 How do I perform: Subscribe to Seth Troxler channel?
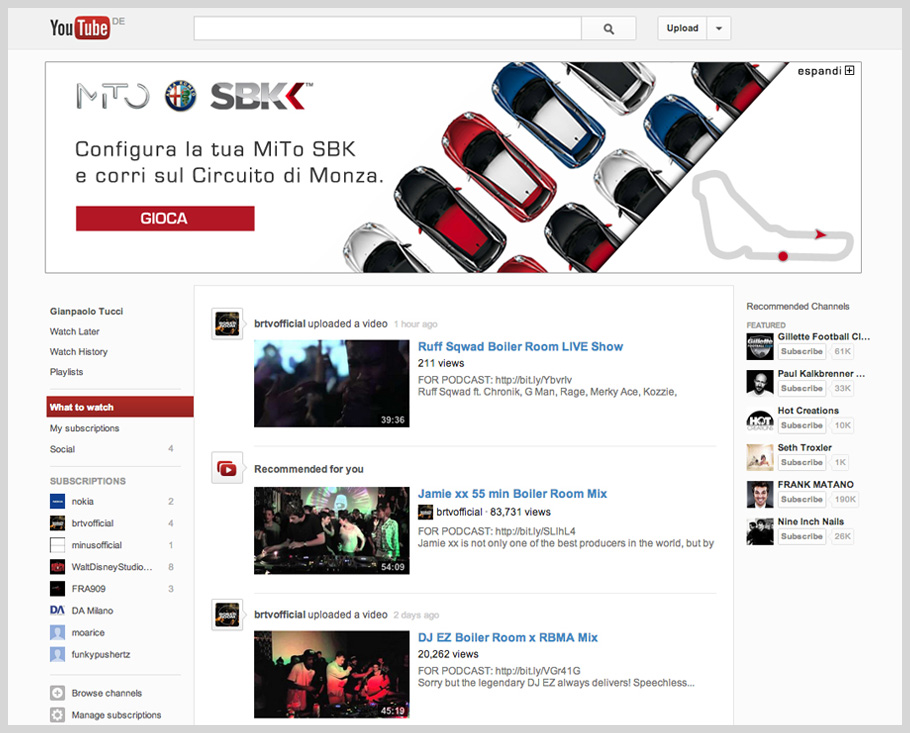pyautogui.click(x=801, y=463)
